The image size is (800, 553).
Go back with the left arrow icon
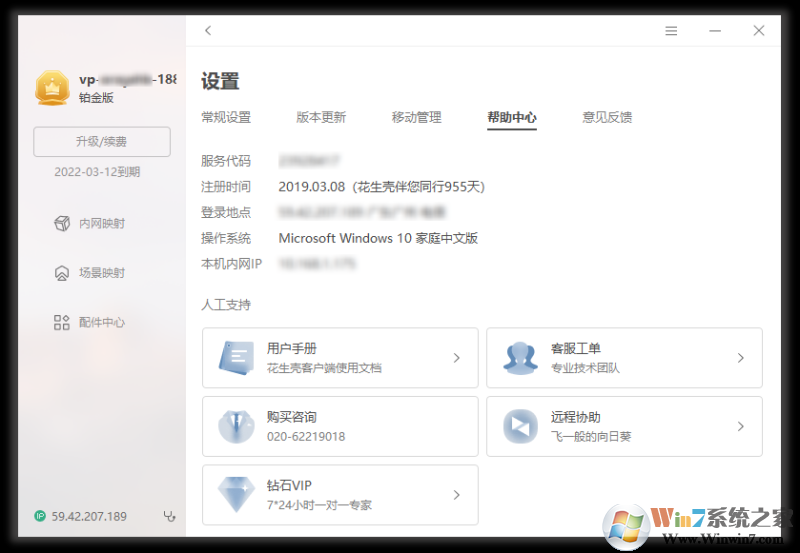point(208,31)
